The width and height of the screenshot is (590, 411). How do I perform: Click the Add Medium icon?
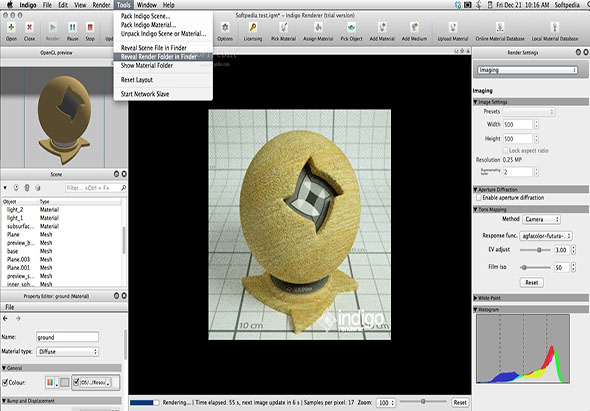coord(414,27)
